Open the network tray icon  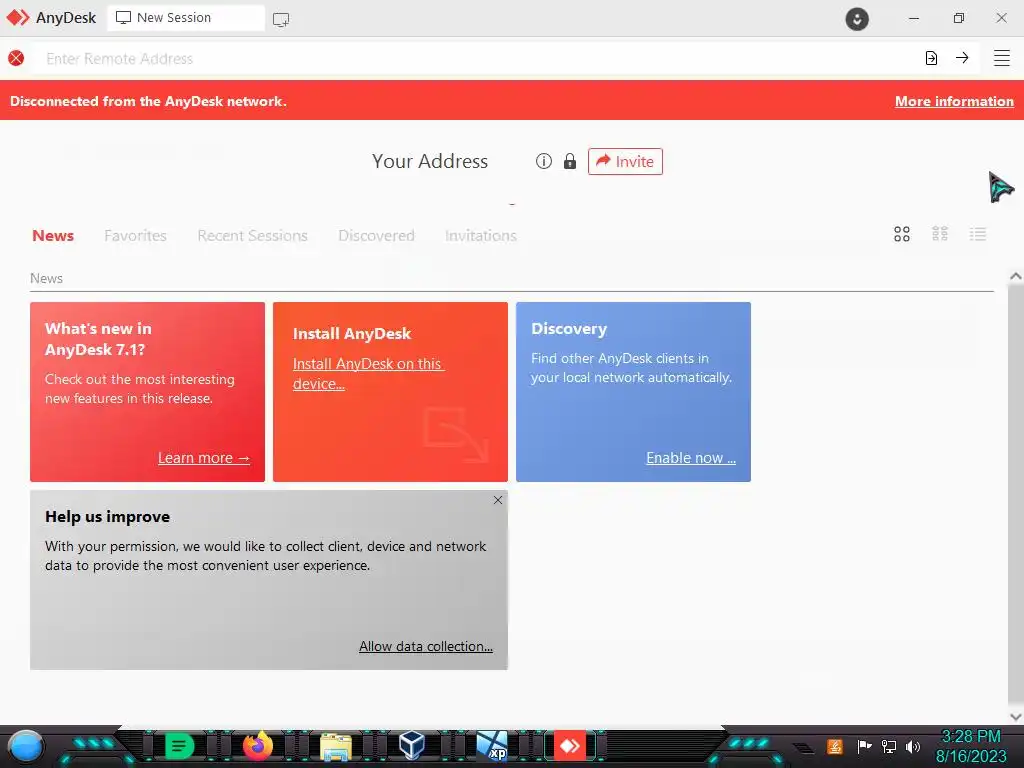pos(889,746)
